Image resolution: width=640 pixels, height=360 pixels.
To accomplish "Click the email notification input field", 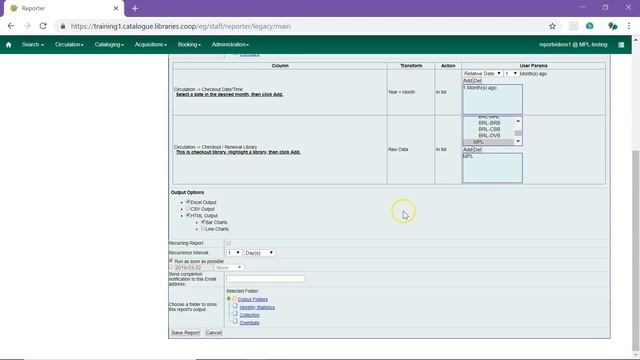I will point(265,279).
